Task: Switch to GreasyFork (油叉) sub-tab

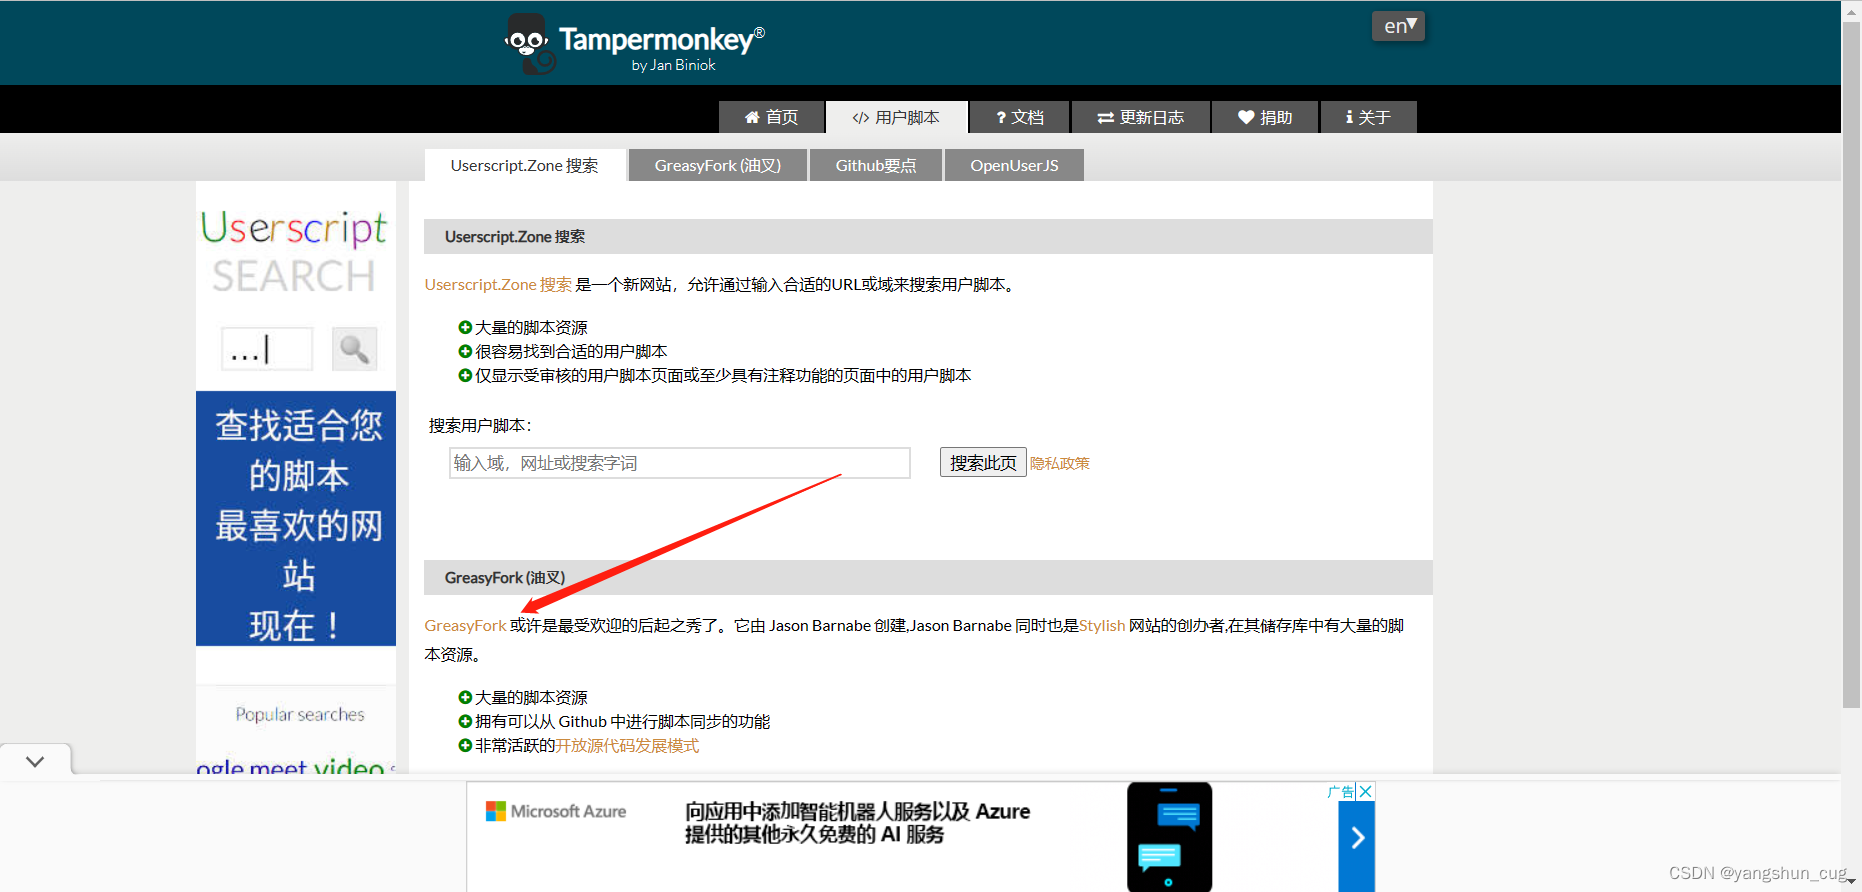Action: pos(718,165)
